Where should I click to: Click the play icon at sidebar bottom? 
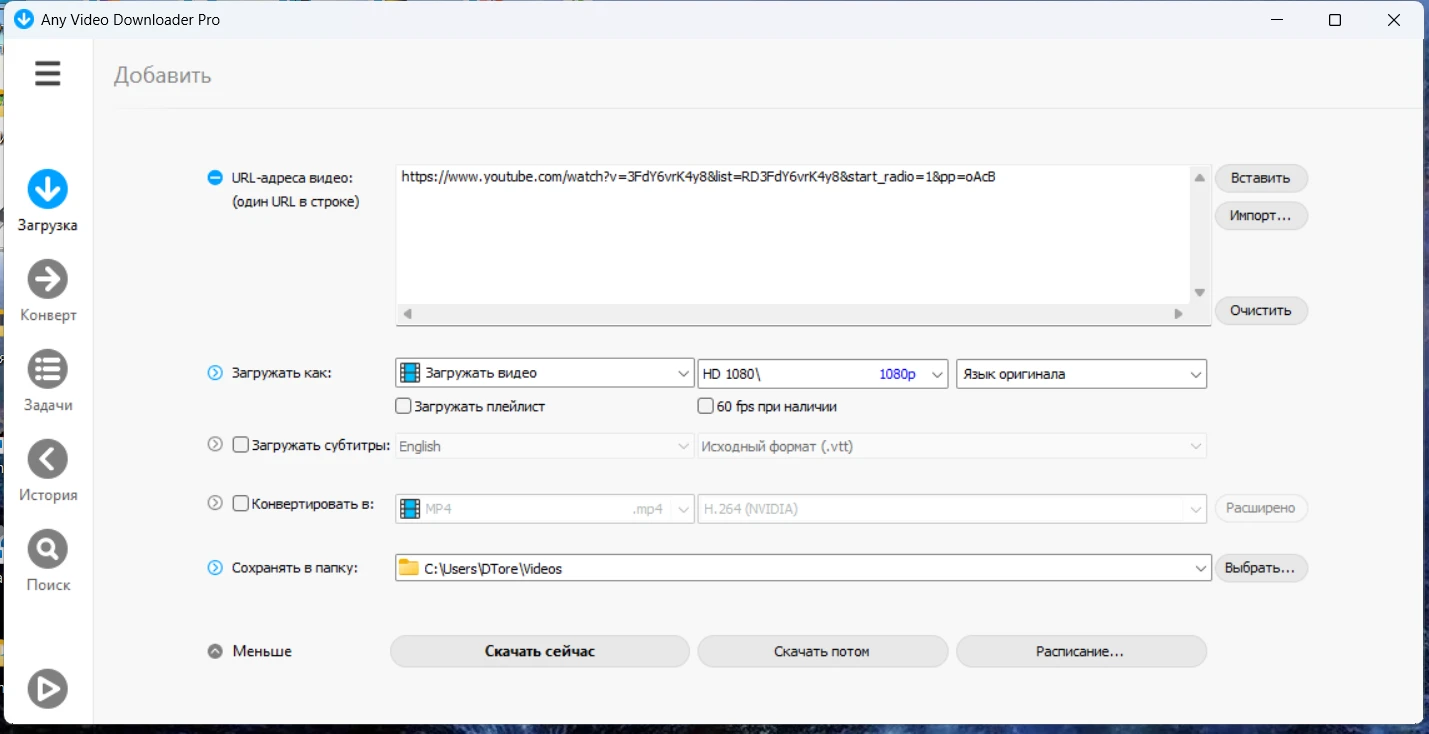(47, 688)
